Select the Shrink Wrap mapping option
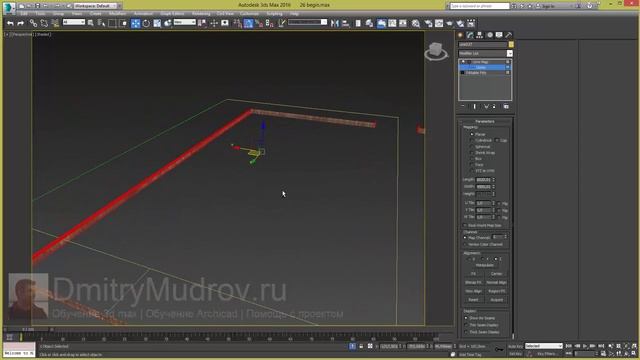640x360 pixels. coord(472,152)
